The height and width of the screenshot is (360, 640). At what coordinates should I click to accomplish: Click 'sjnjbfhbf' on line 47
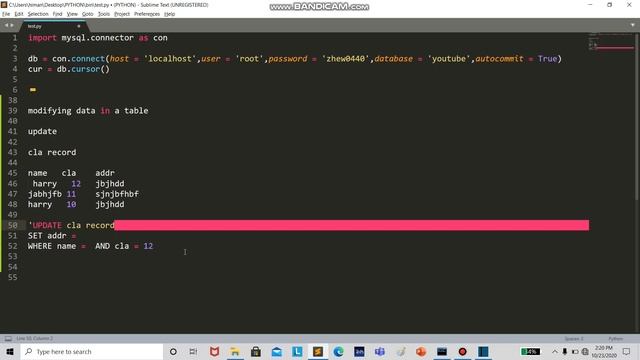pyautogui.click(x=117, y=194)
